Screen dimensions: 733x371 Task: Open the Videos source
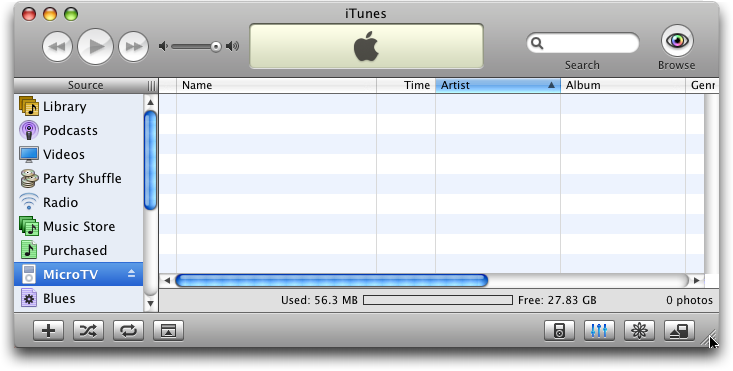point(79,154)
